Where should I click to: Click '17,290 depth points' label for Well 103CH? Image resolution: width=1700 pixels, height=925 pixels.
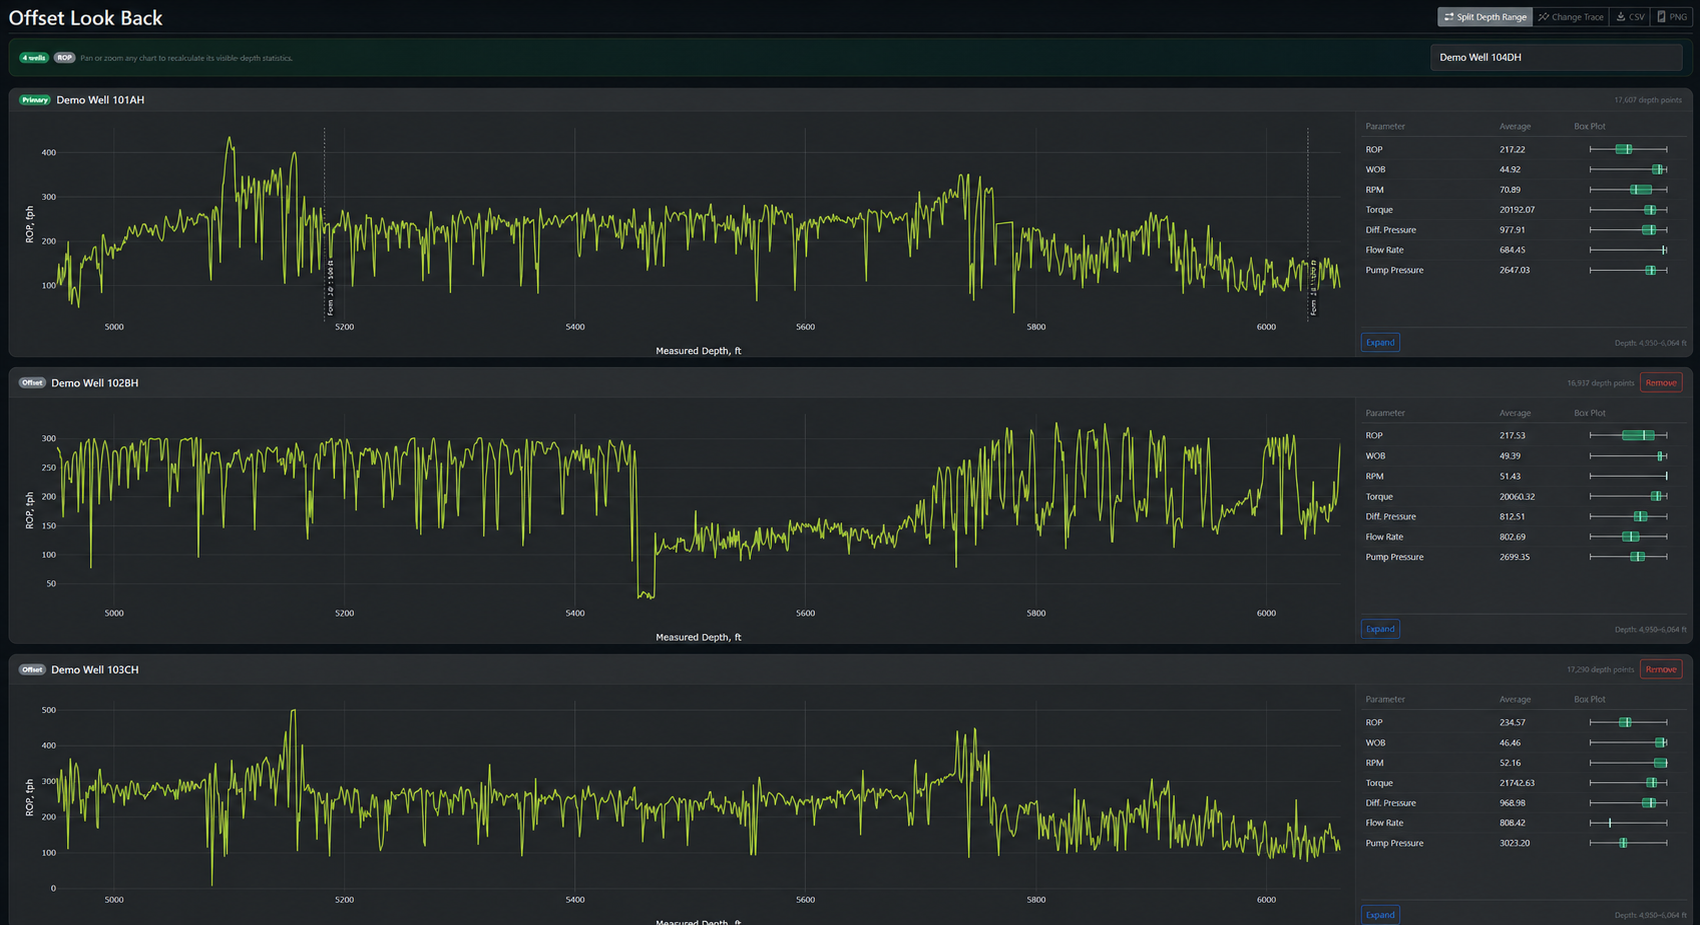[x=1600, y=669]
